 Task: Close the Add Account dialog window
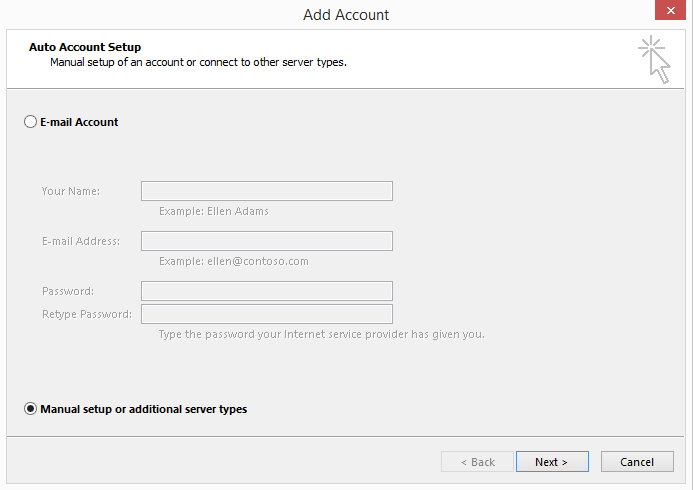[670, 10]
